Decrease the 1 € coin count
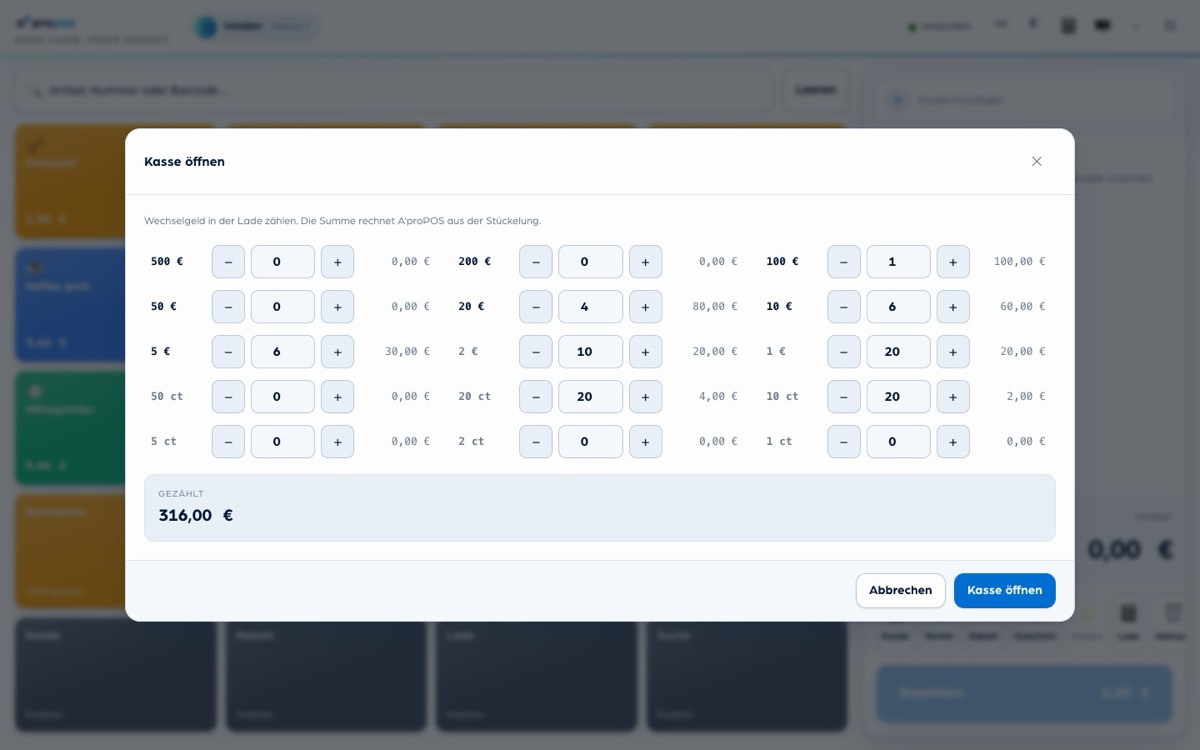 coord(844,352)
